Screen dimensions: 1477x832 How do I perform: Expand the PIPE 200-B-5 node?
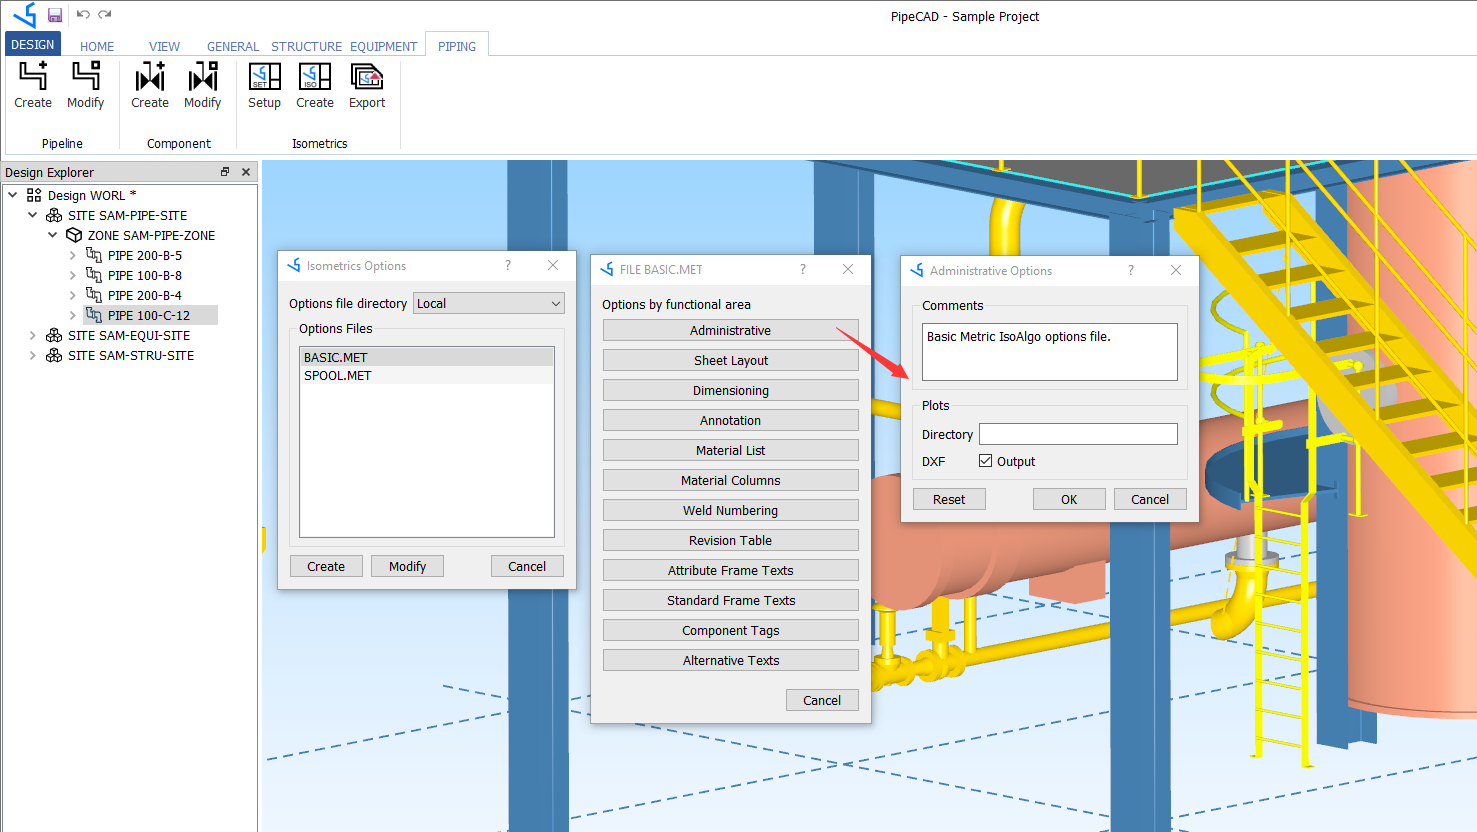click(x=73, y=255)
